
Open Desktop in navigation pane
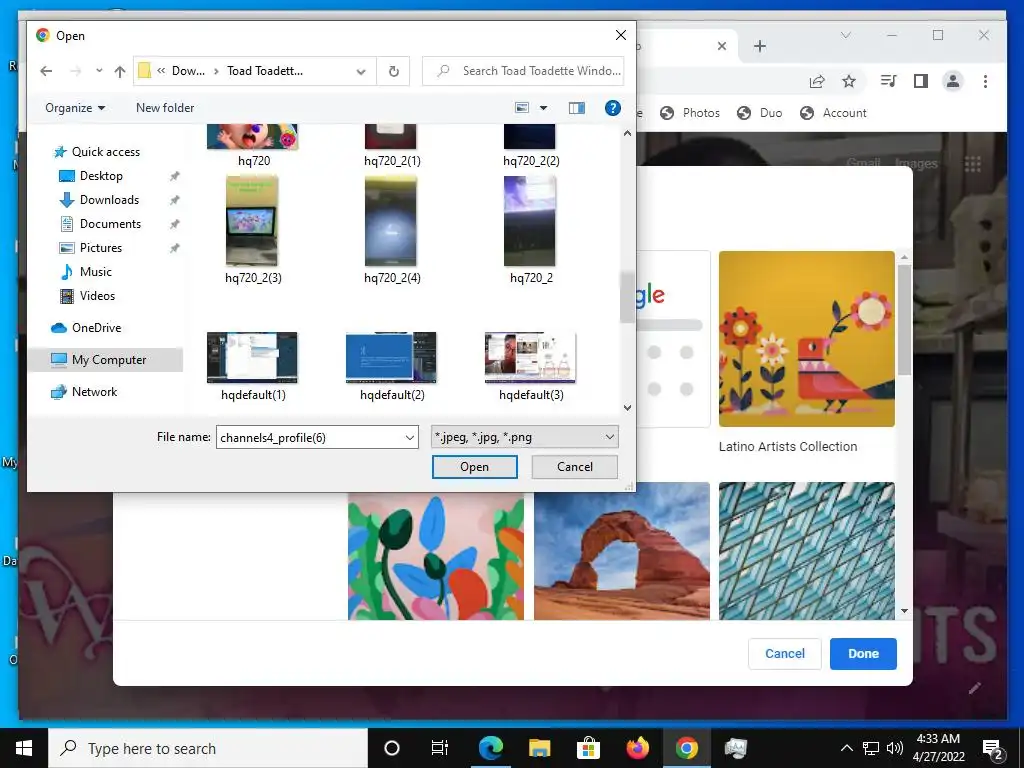point(101,176)
